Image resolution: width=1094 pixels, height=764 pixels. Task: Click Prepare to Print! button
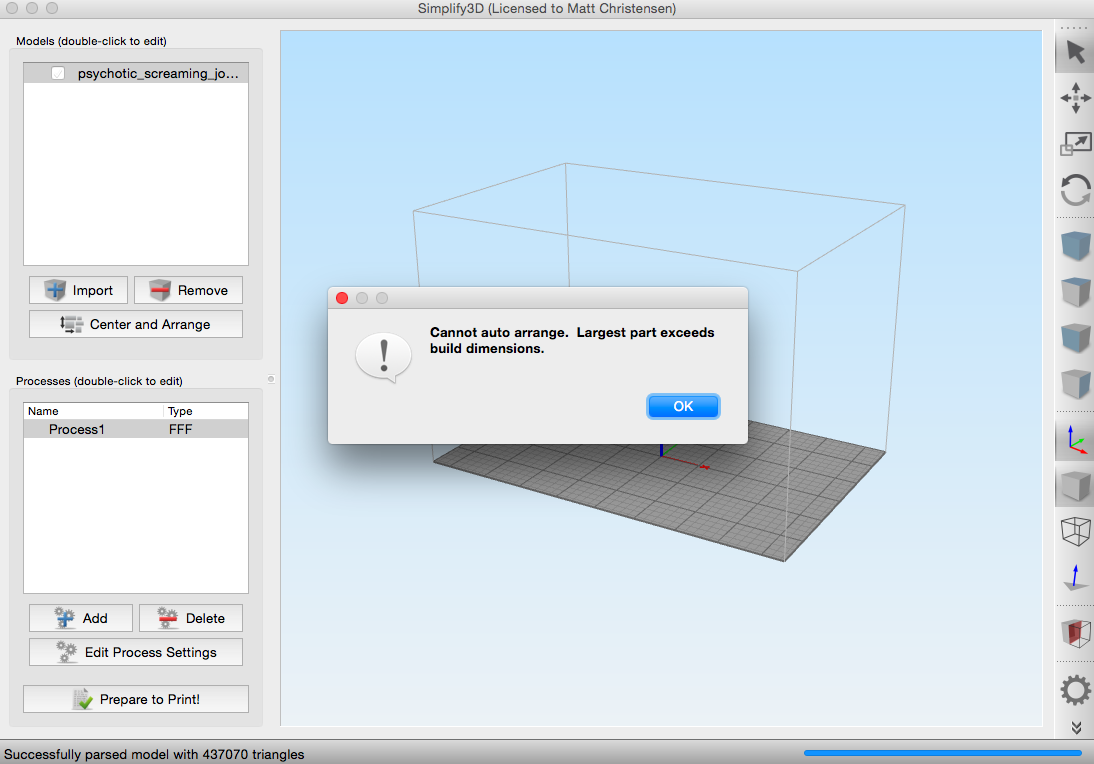(136, 699)
